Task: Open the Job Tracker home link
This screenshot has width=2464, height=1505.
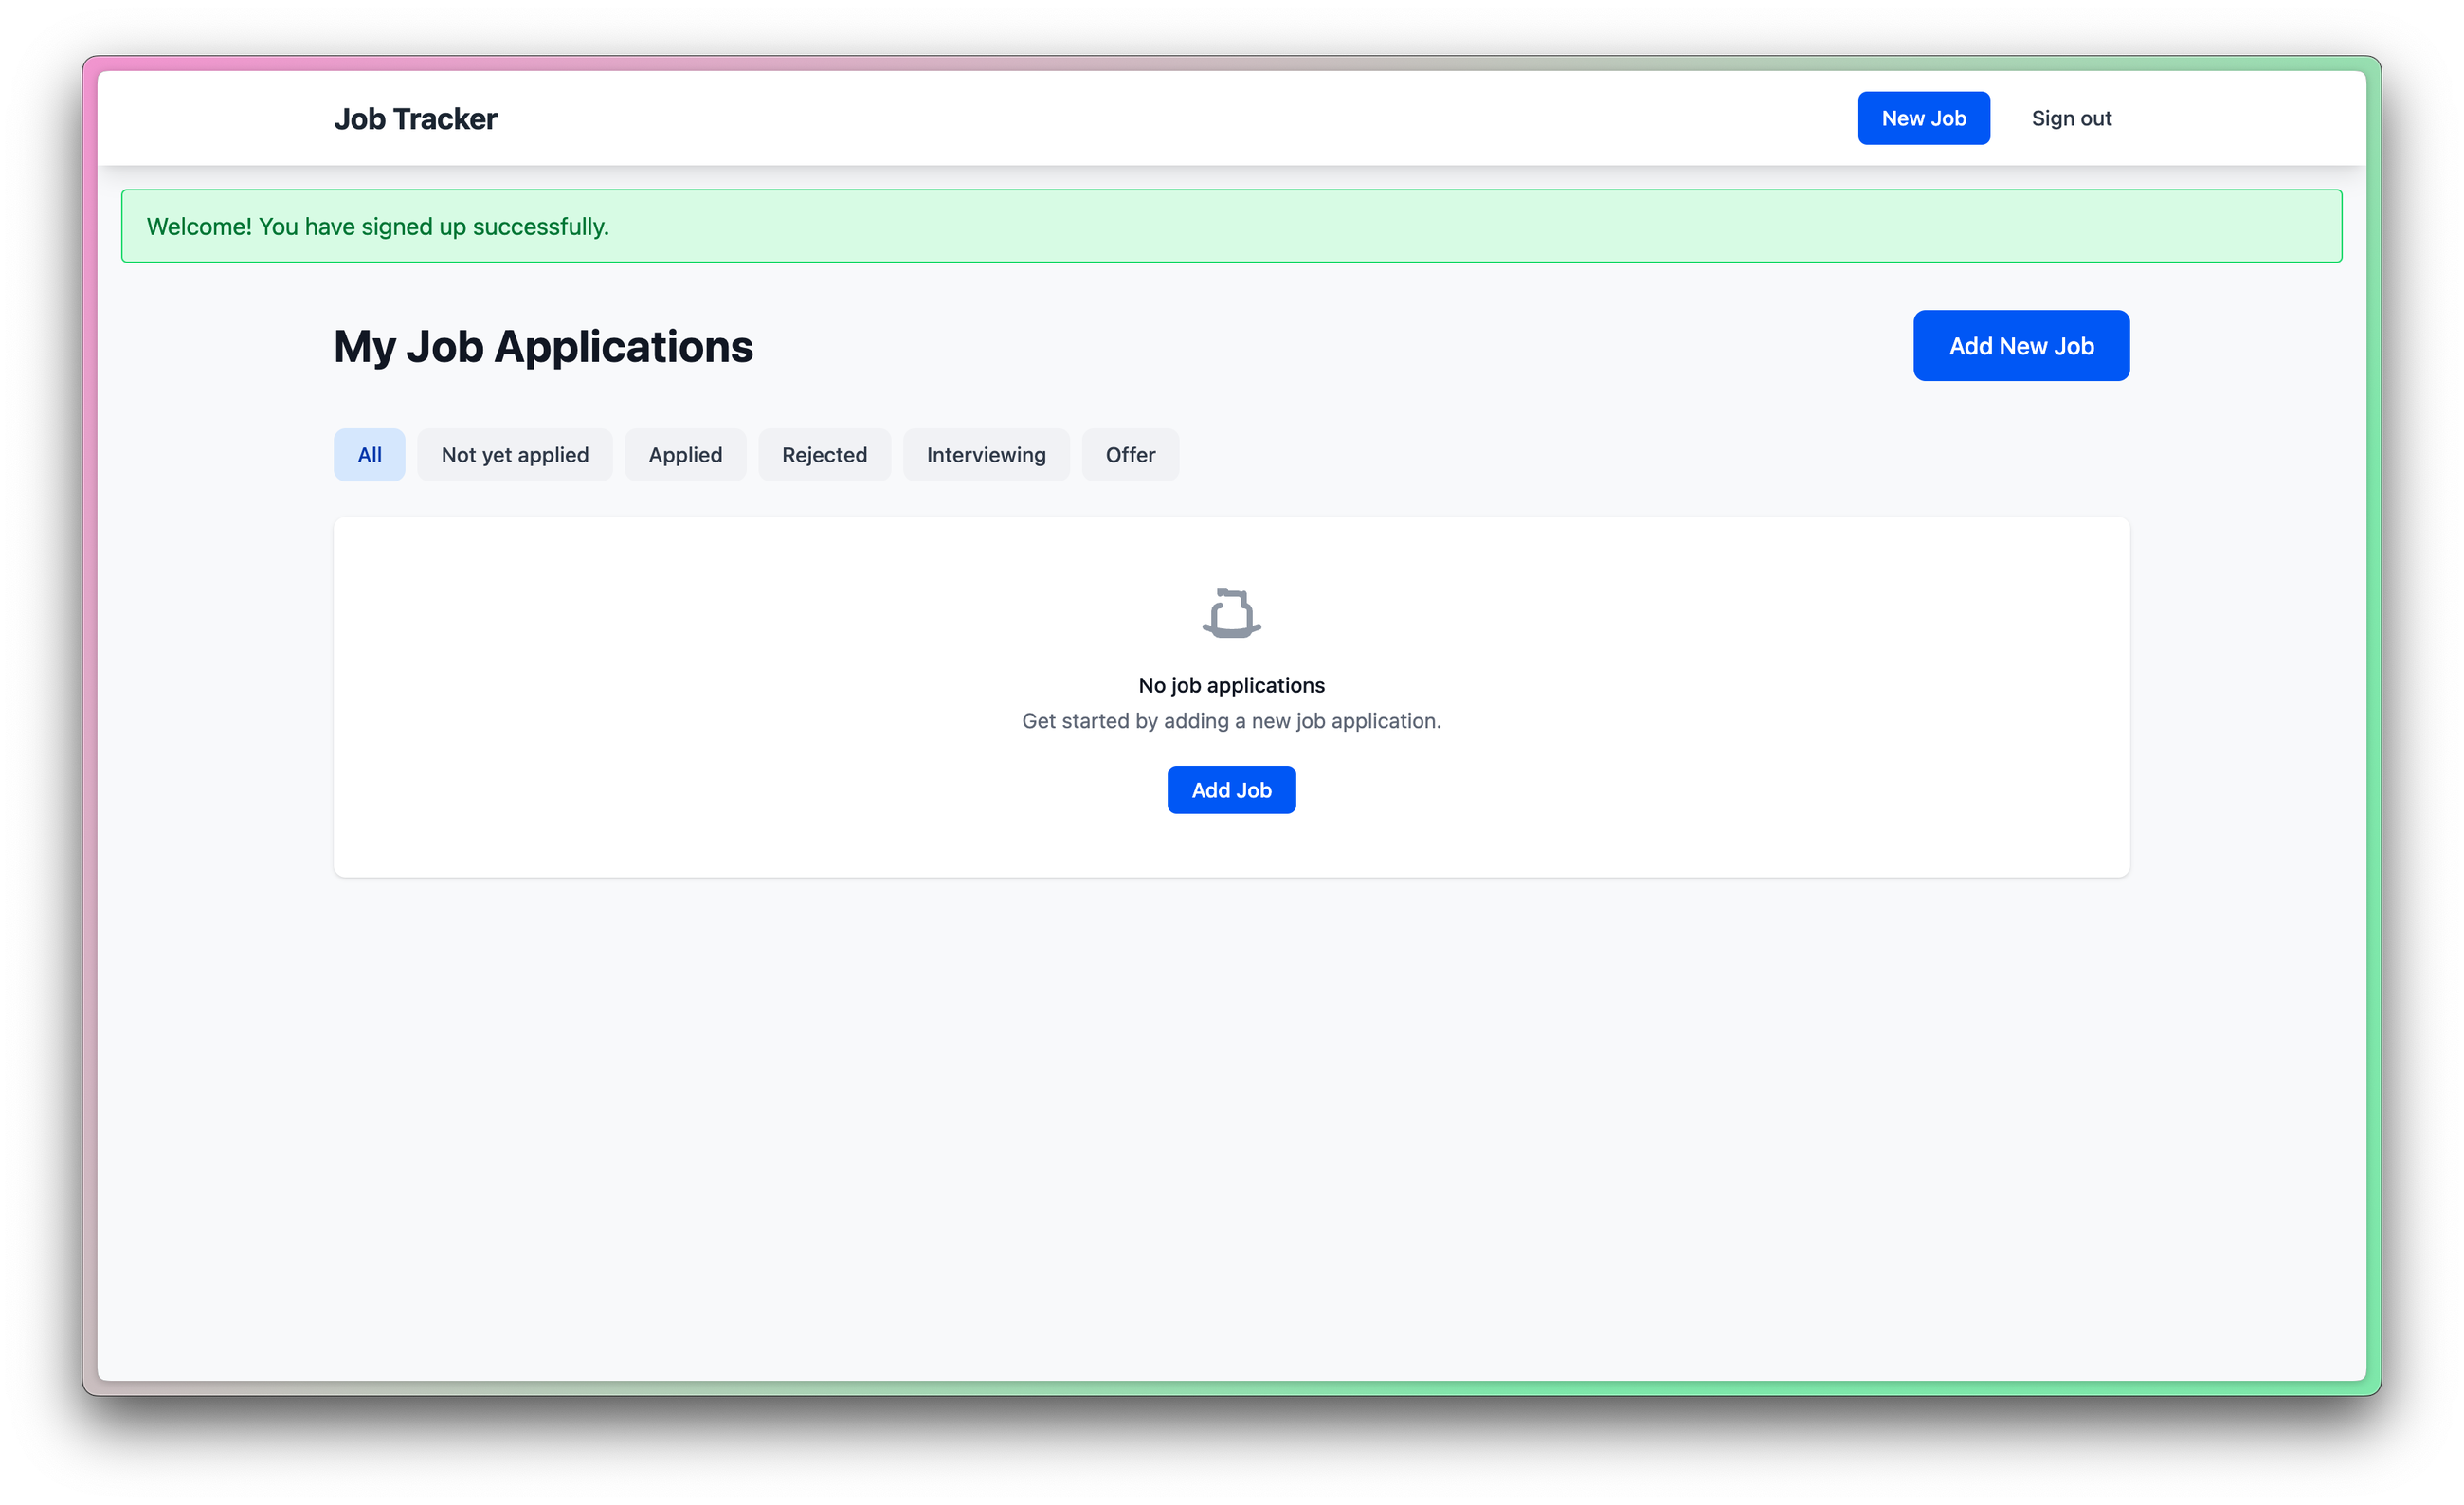Action: [415, 119]
